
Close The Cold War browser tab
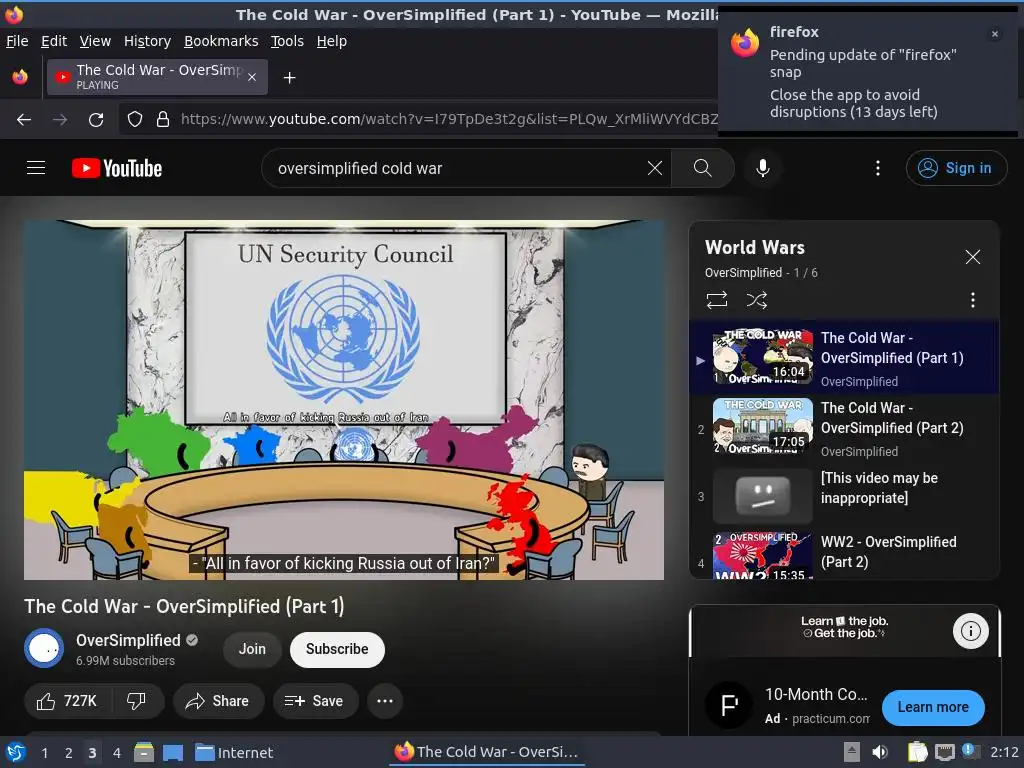tap(252, 77)
